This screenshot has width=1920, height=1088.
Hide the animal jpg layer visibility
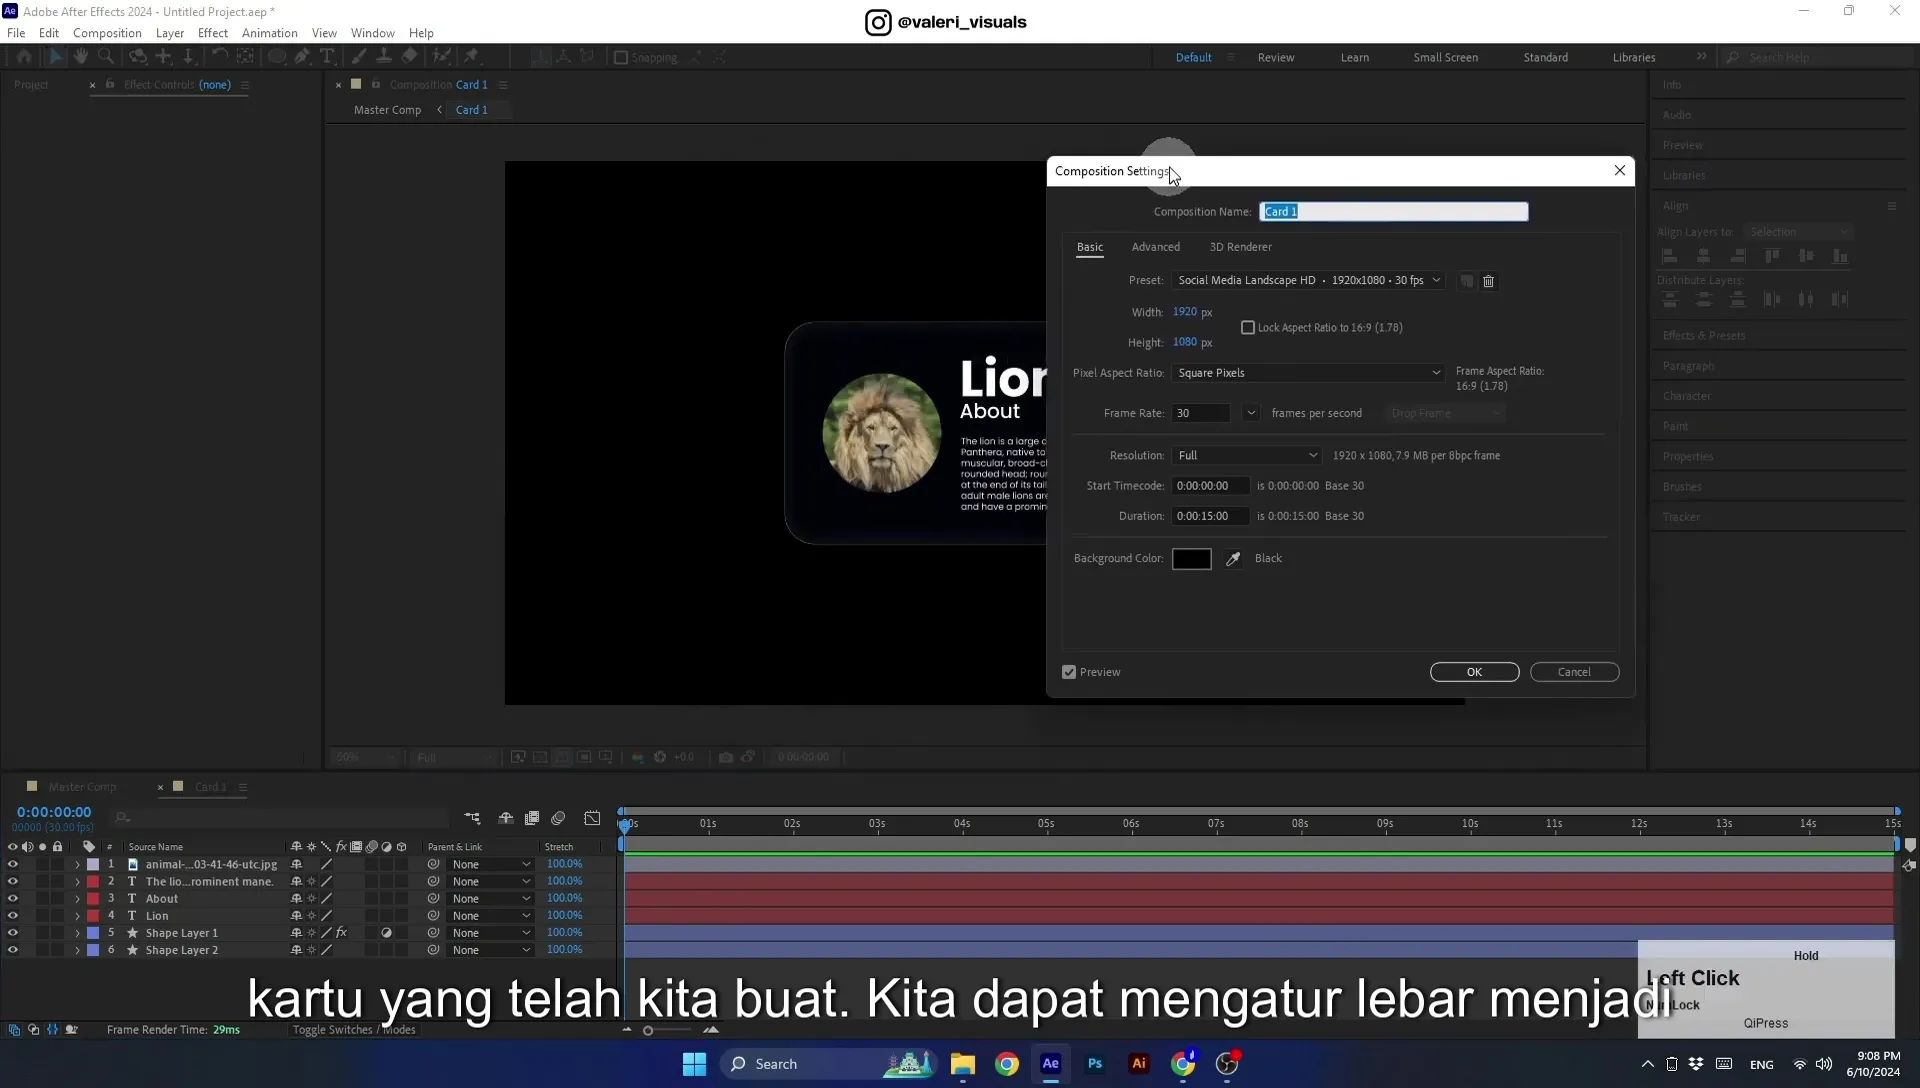click(x=13, y=865)
